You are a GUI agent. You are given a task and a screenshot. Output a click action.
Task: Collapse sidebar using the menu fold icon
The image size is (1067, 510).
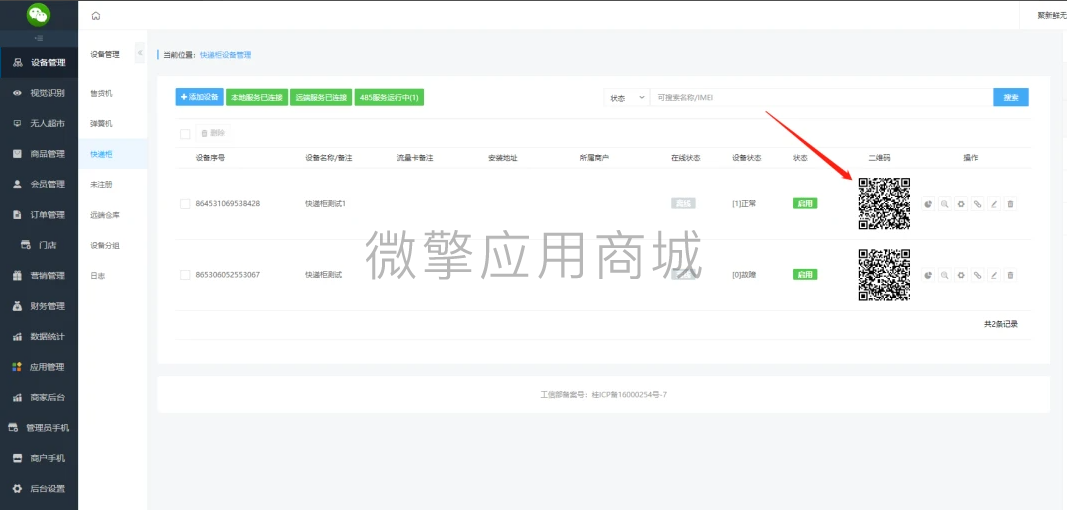pyautogui.click(x=38, y=37)
